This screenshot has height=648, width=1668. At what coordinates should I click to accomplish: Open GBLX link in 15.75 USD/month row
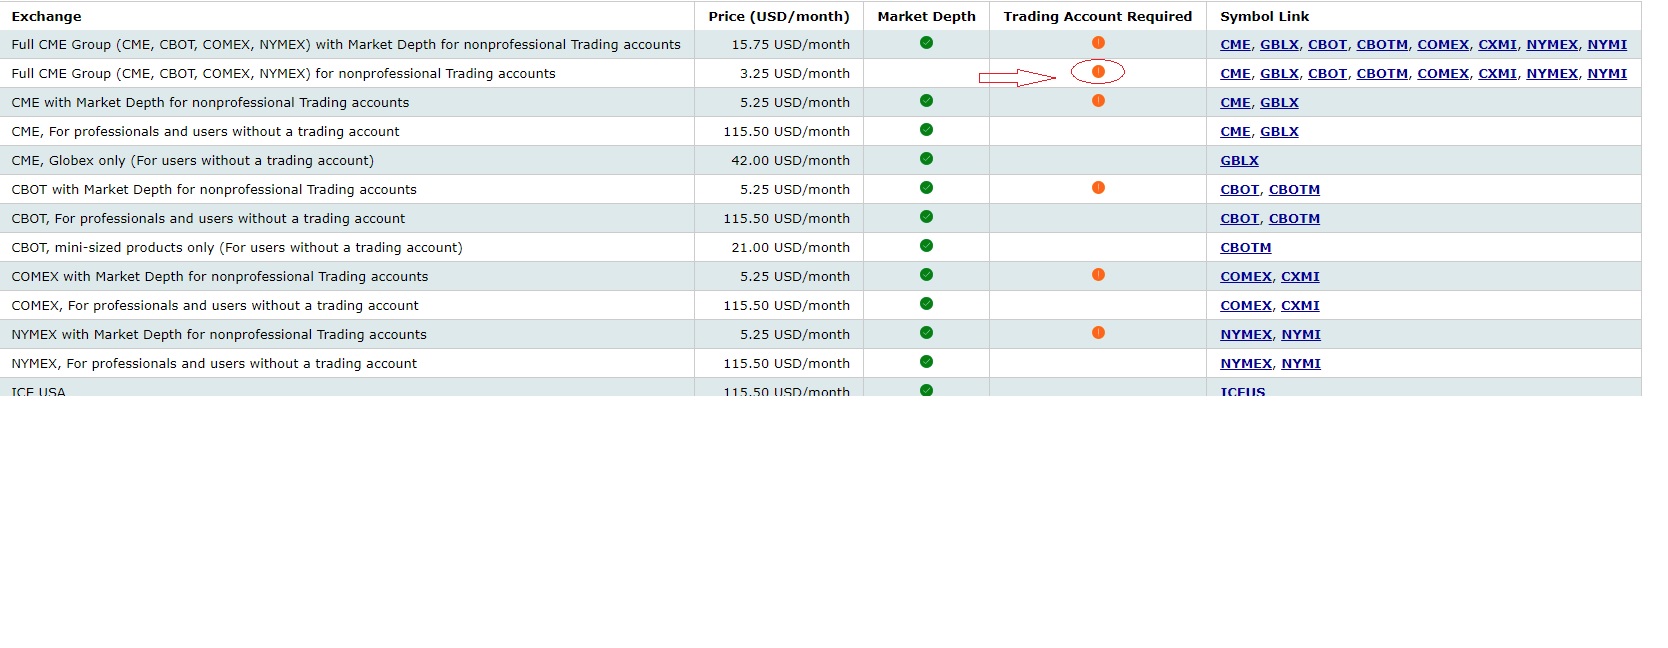pos(1279,45)
